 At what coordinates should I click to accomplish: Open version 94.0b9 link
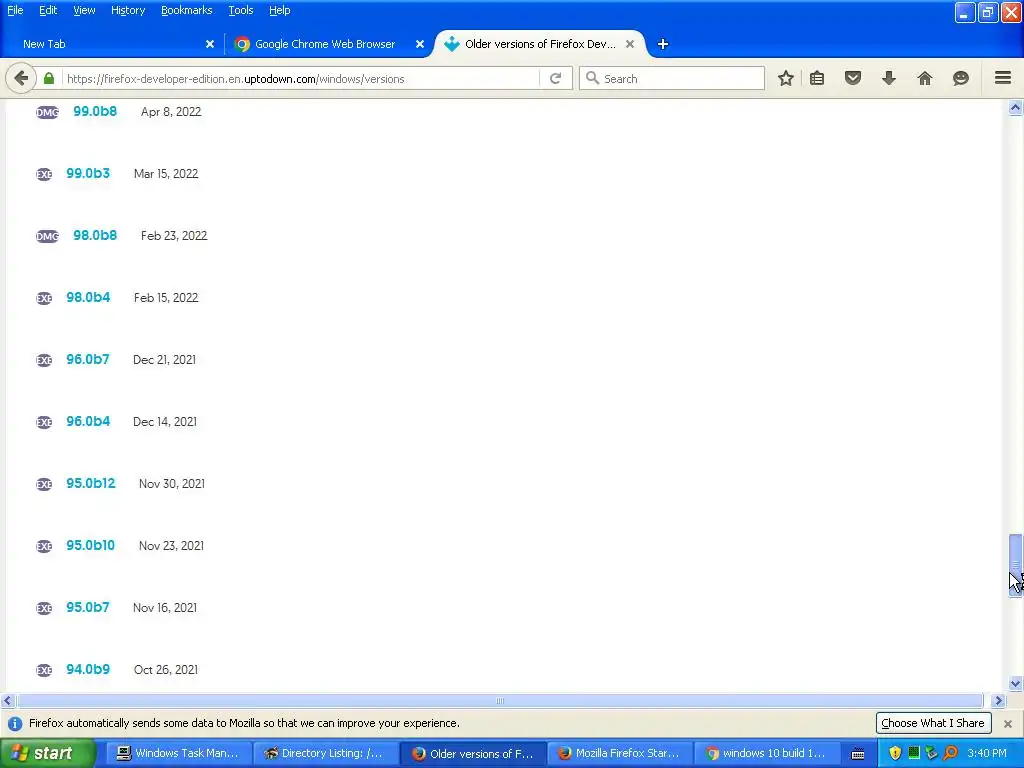tap(88, 669)
